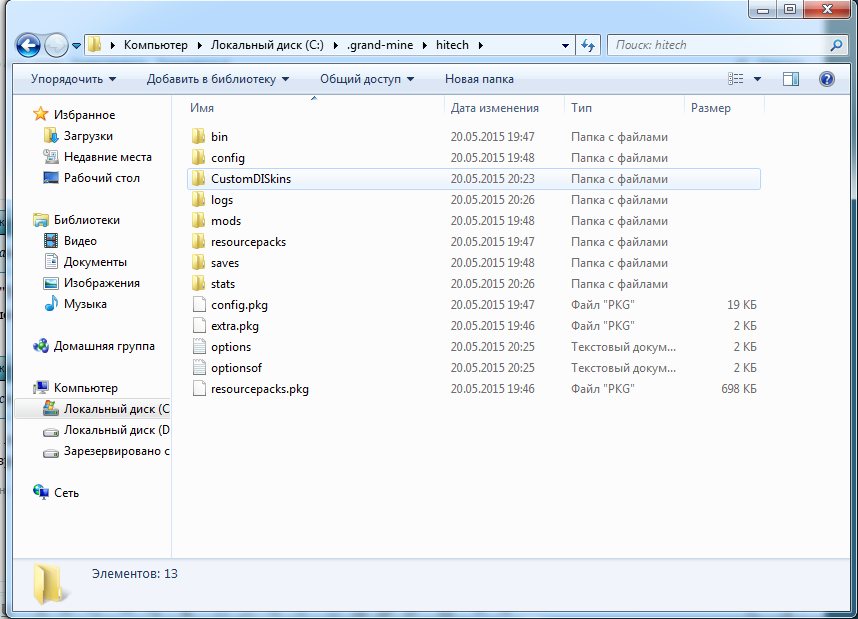The width and height of the screenshot is (858, 619).
Task: Select the optionsof text file icon
Action: click(x=199, y=368)
